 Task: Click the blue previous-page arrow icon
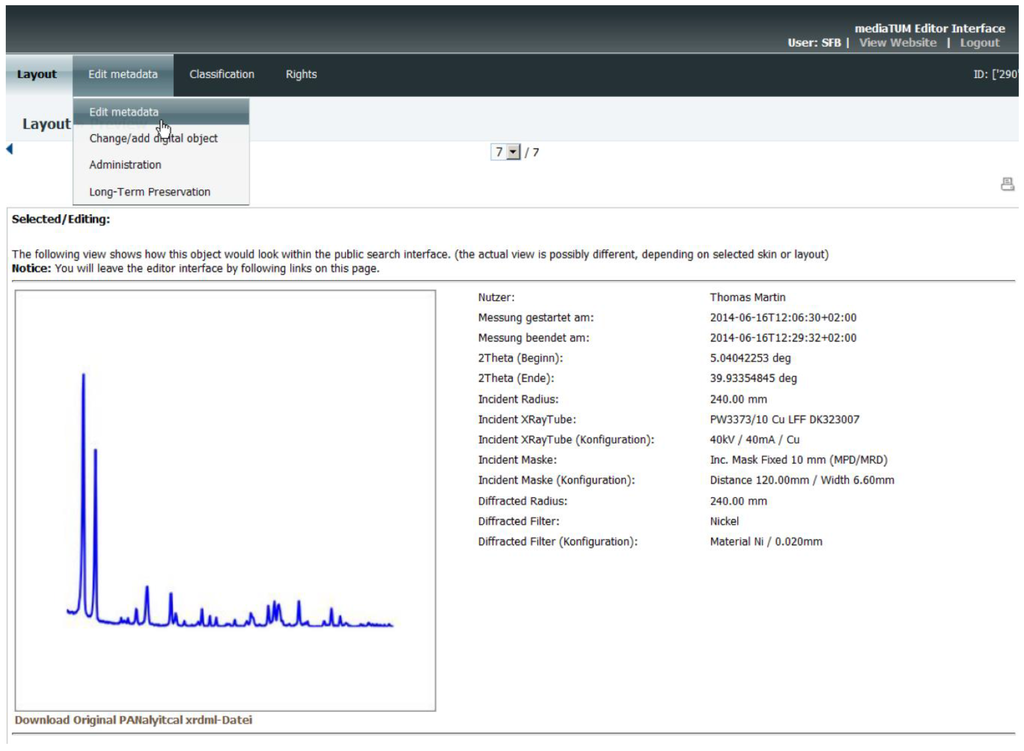click(x=10, y=150)
